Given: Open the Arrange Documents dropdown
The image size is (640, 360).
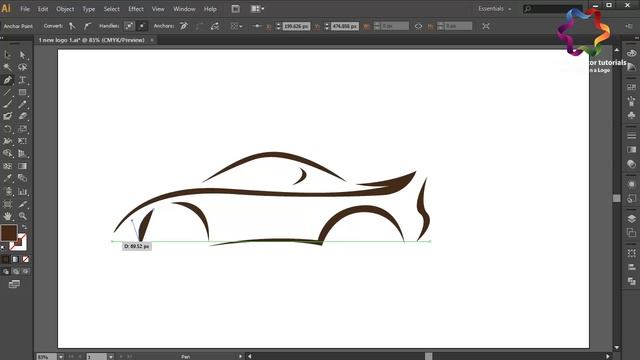Looking at the screenshot, I should [257, 9].
